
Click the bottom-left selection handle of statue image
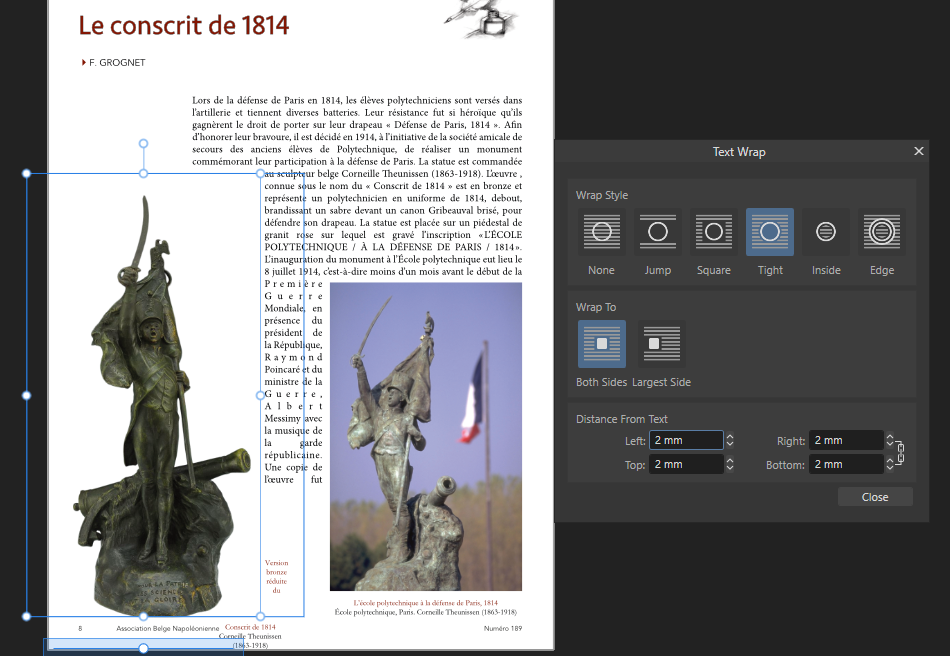click(x=27, y=617)
